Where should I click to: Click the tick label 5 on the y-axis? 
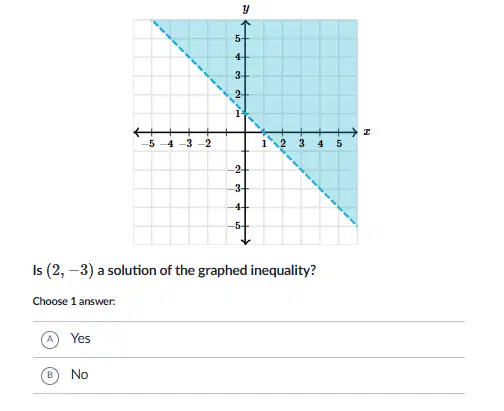pyautogui.click(x=237, y=39)
